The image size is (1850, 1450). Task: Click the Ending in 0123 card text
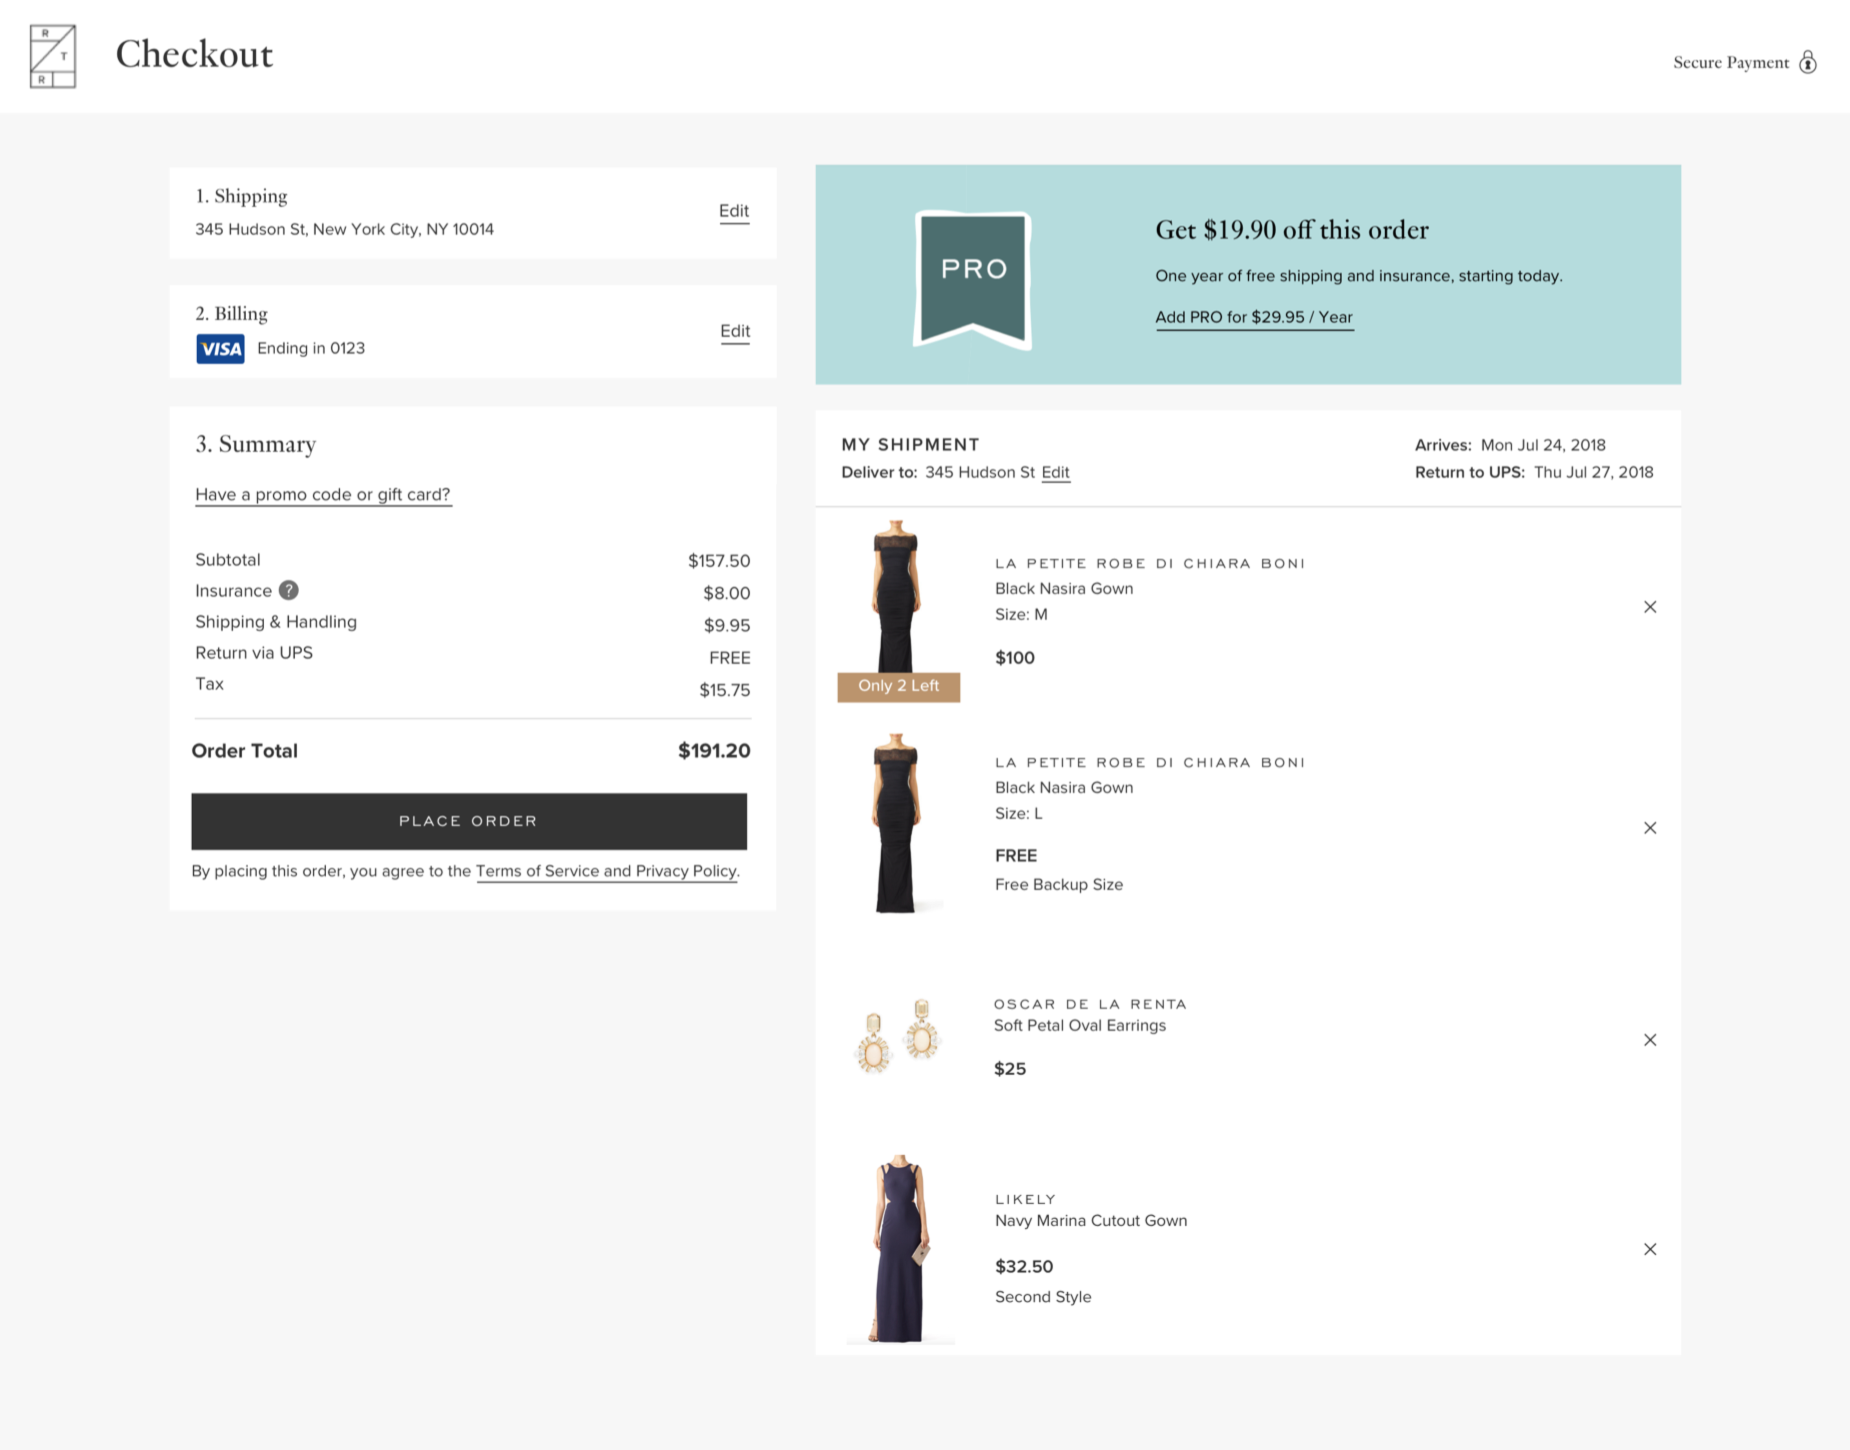pyautogui.click(x=311, y=348)
